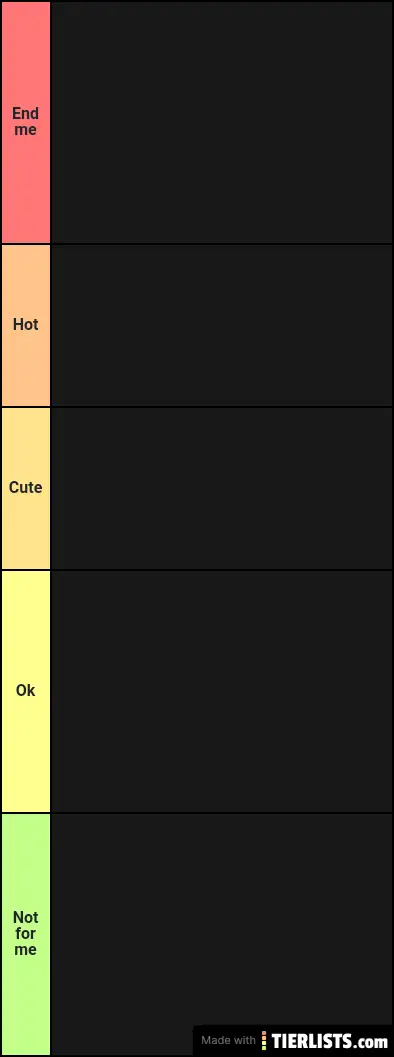Click the empty 'End me' tier row
This screenshot has width=394, height=1057.
click(x=221, y=122)
